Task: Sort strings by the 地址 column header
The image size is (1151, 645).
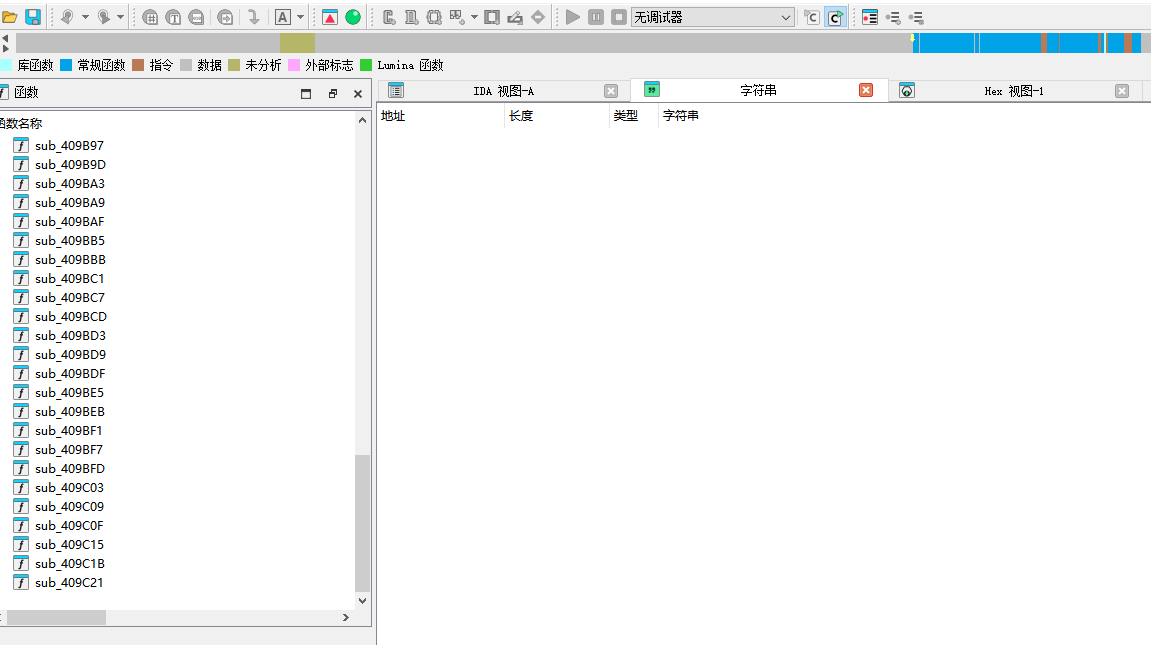Action: pos(394,116)
